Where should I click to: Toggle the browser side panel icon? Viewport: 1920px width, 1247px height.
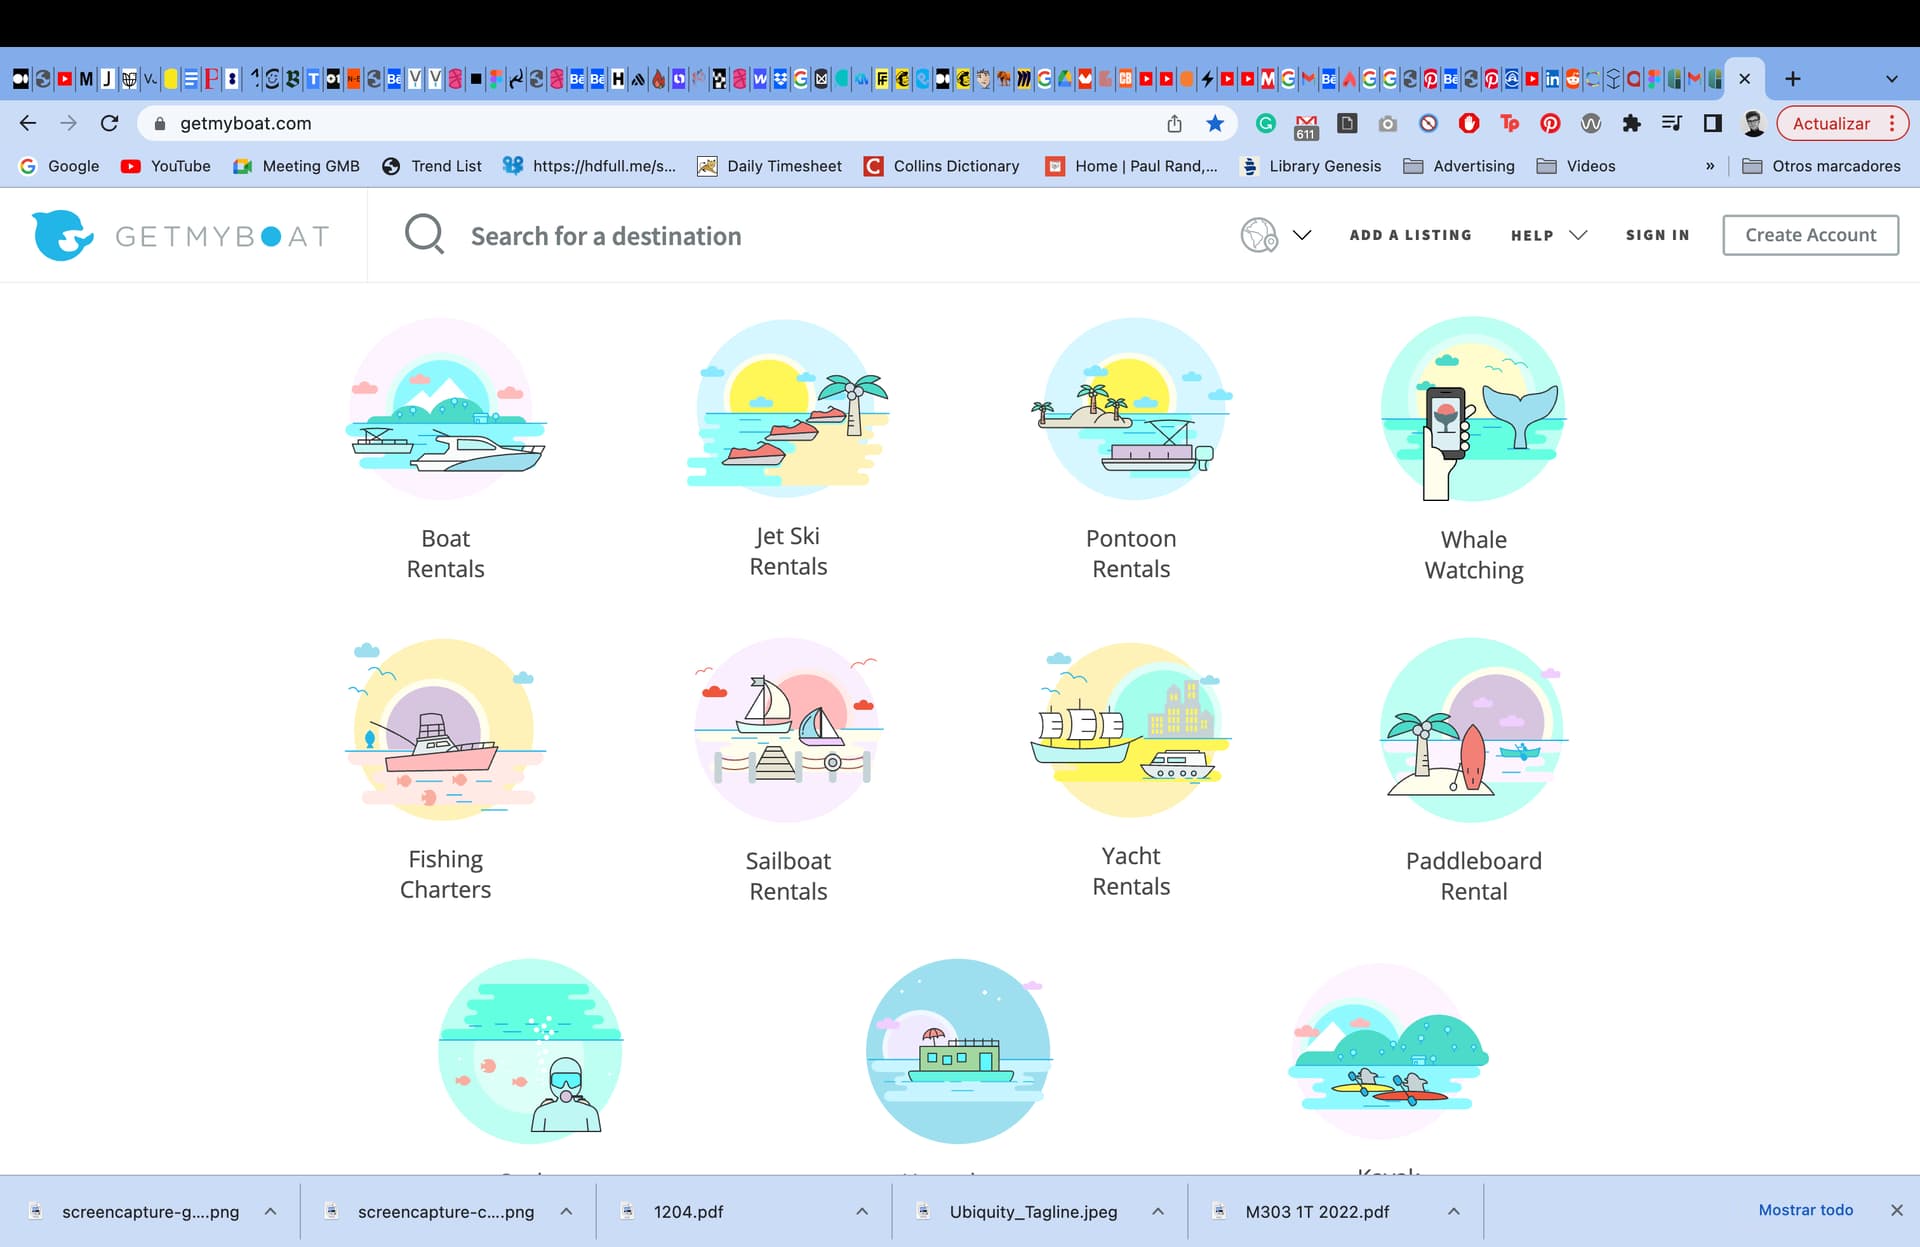point(1712,123)
